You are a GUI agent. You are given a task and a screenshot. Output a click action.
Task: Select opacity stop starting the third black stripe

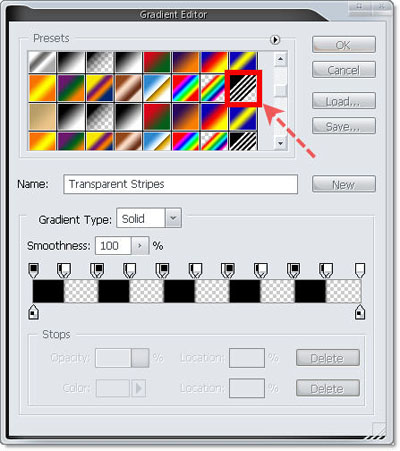pos(163,270)
